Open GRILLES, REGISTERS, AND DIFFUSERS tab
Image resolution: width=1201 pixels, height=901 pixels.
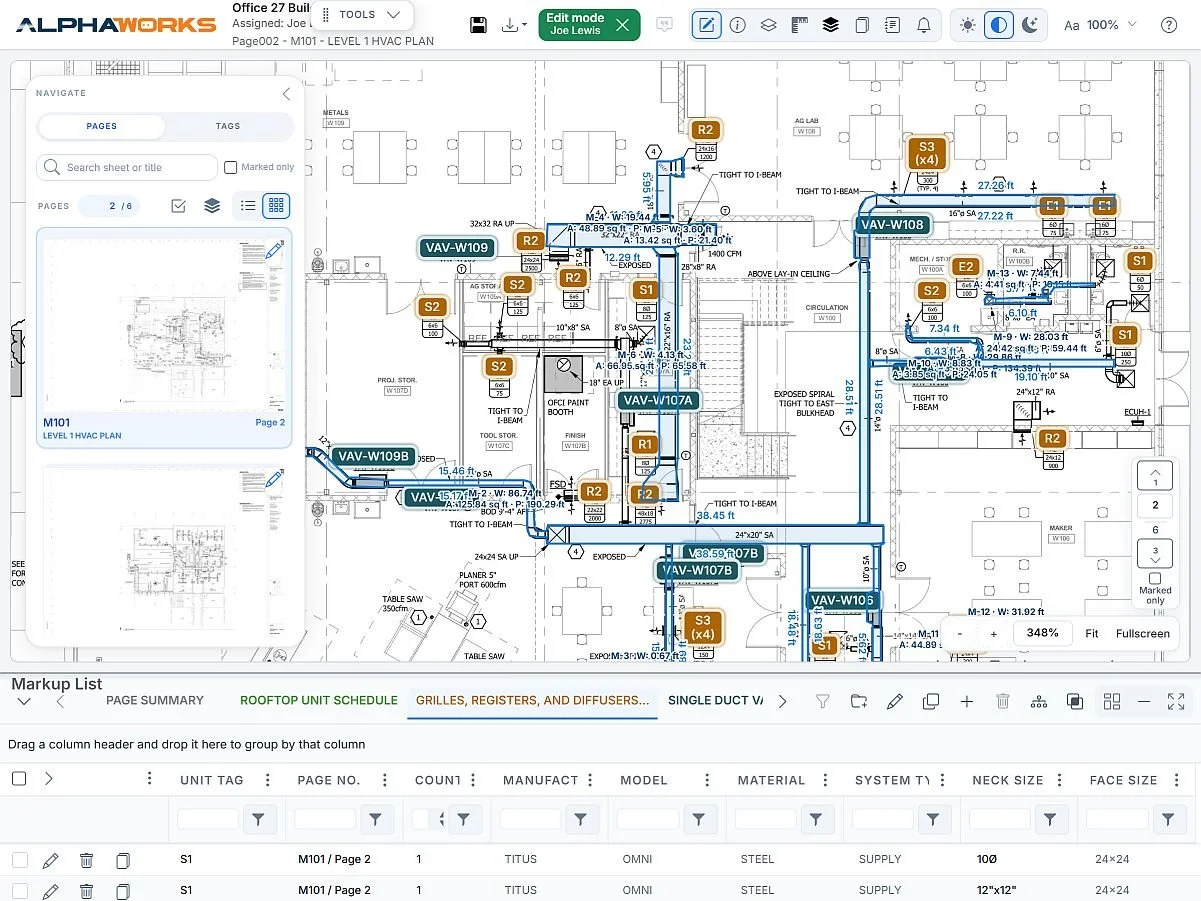tap(533, 700)
